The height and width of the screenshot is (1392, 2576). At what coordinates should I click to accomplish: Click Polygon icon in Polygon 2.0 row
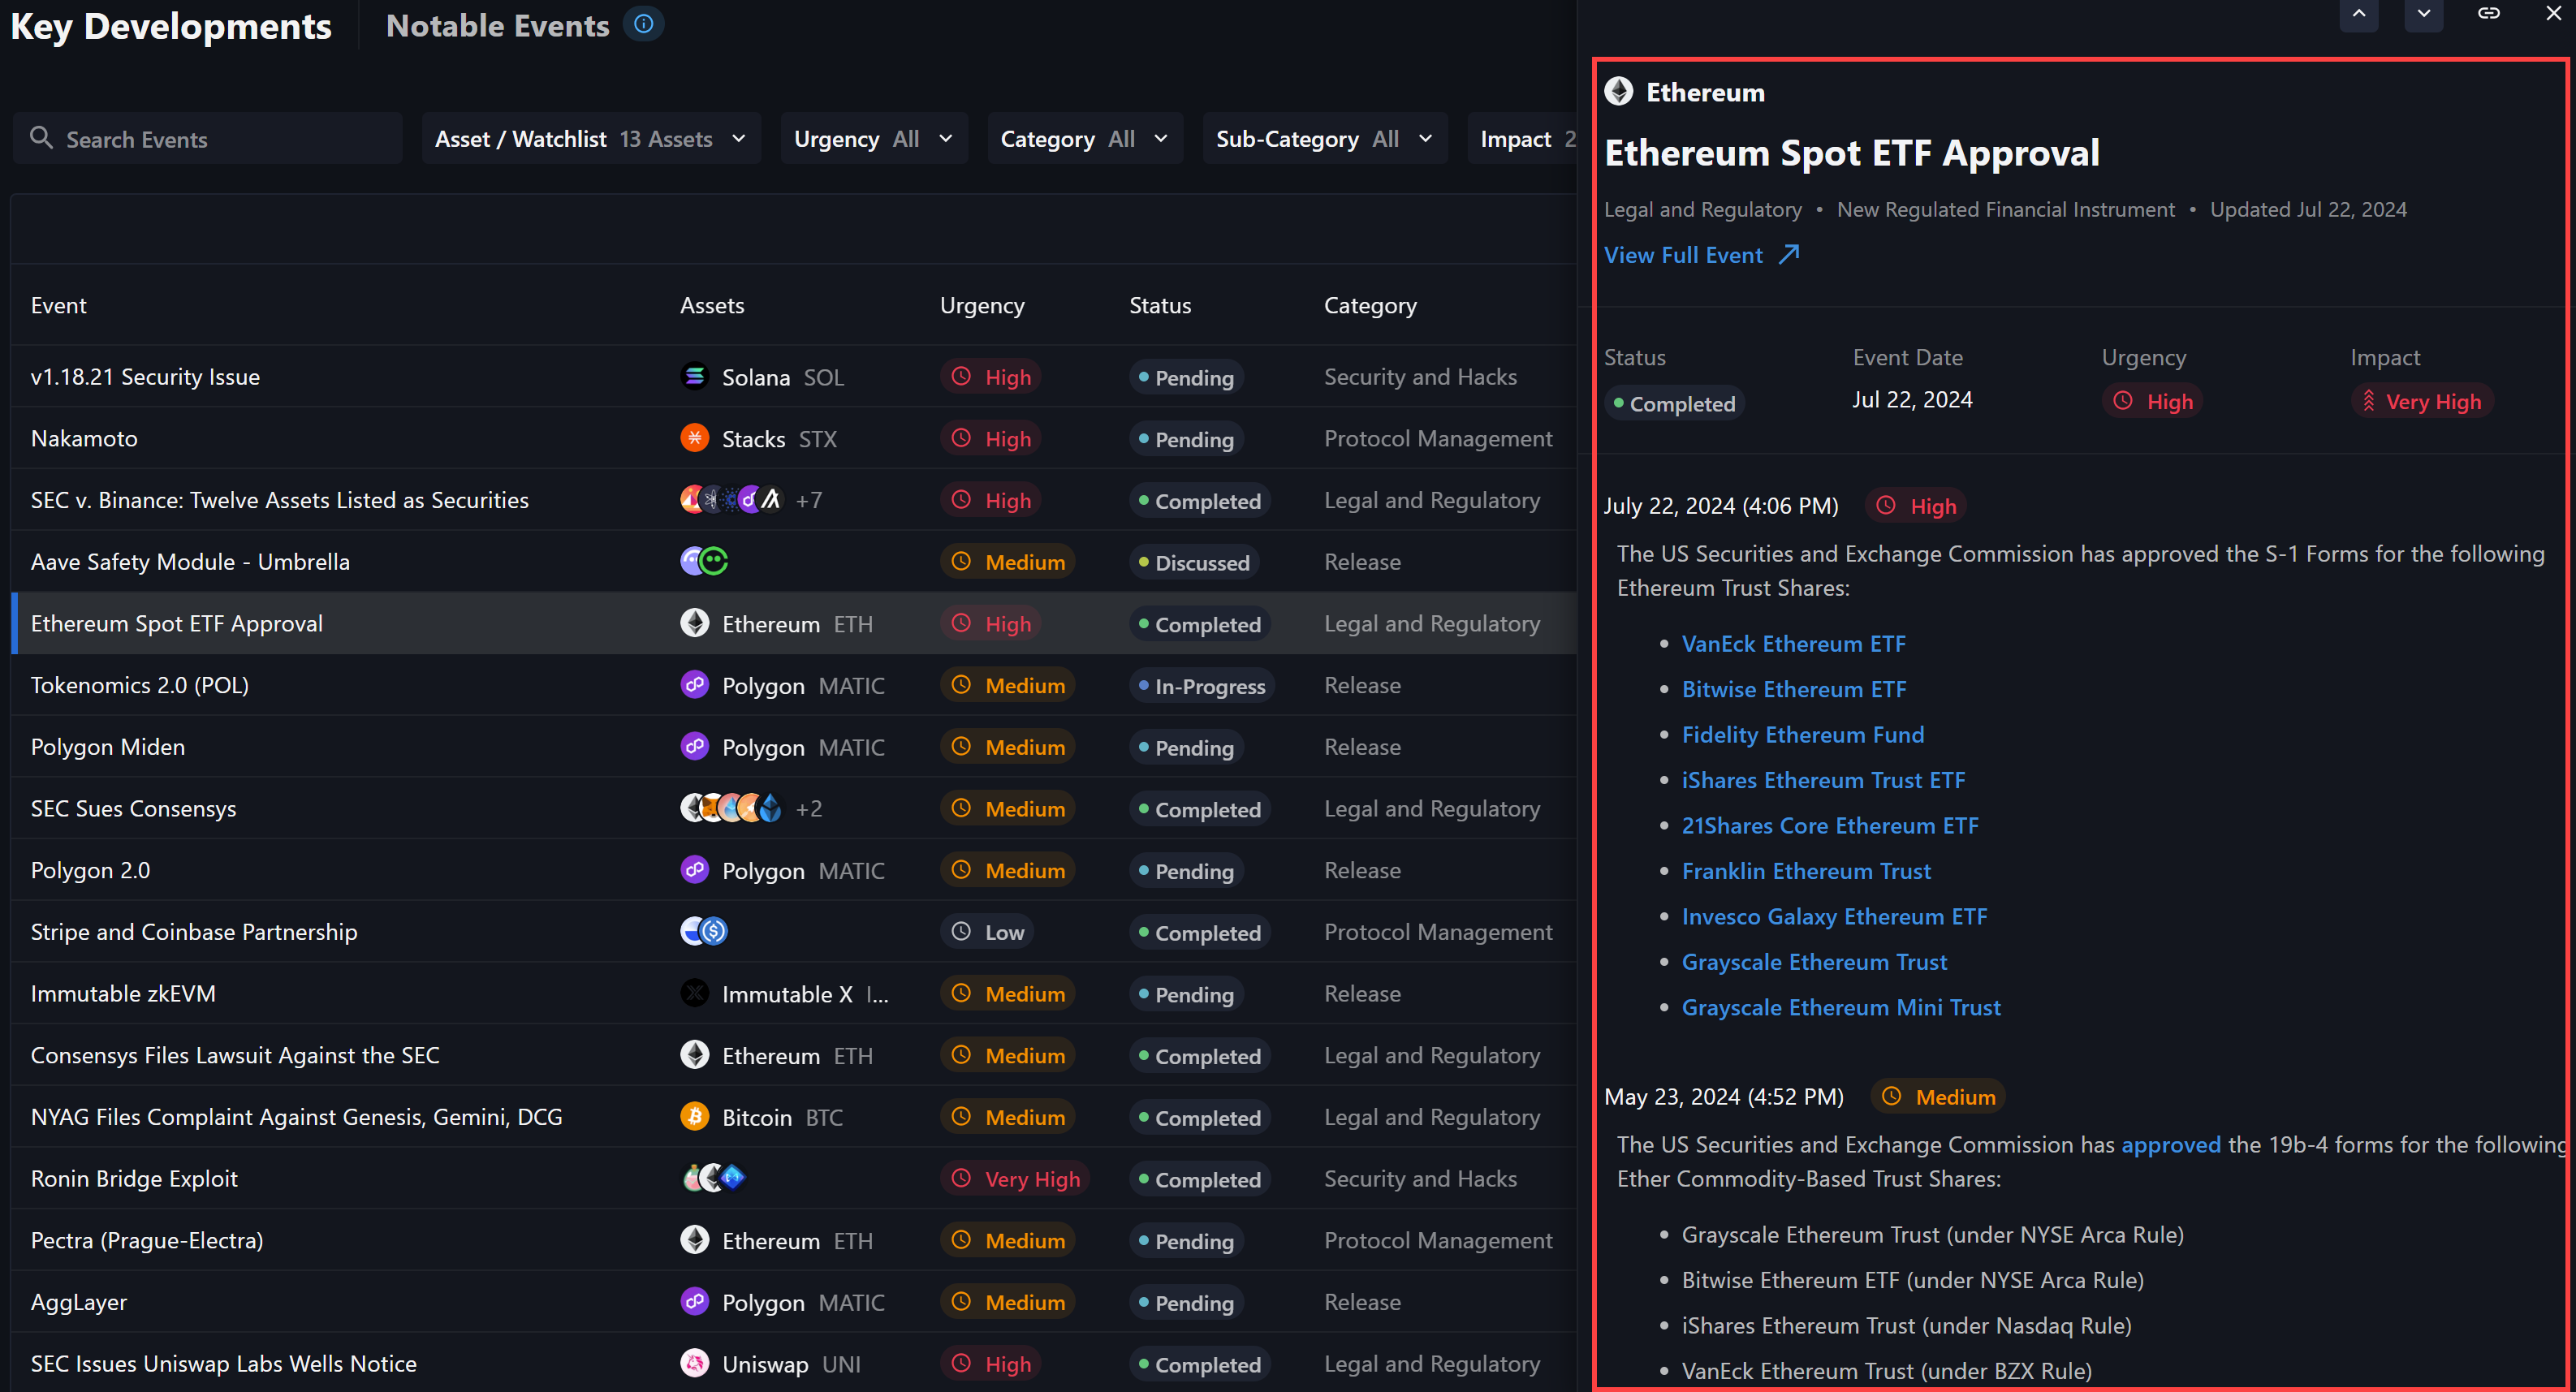[694, 870]
